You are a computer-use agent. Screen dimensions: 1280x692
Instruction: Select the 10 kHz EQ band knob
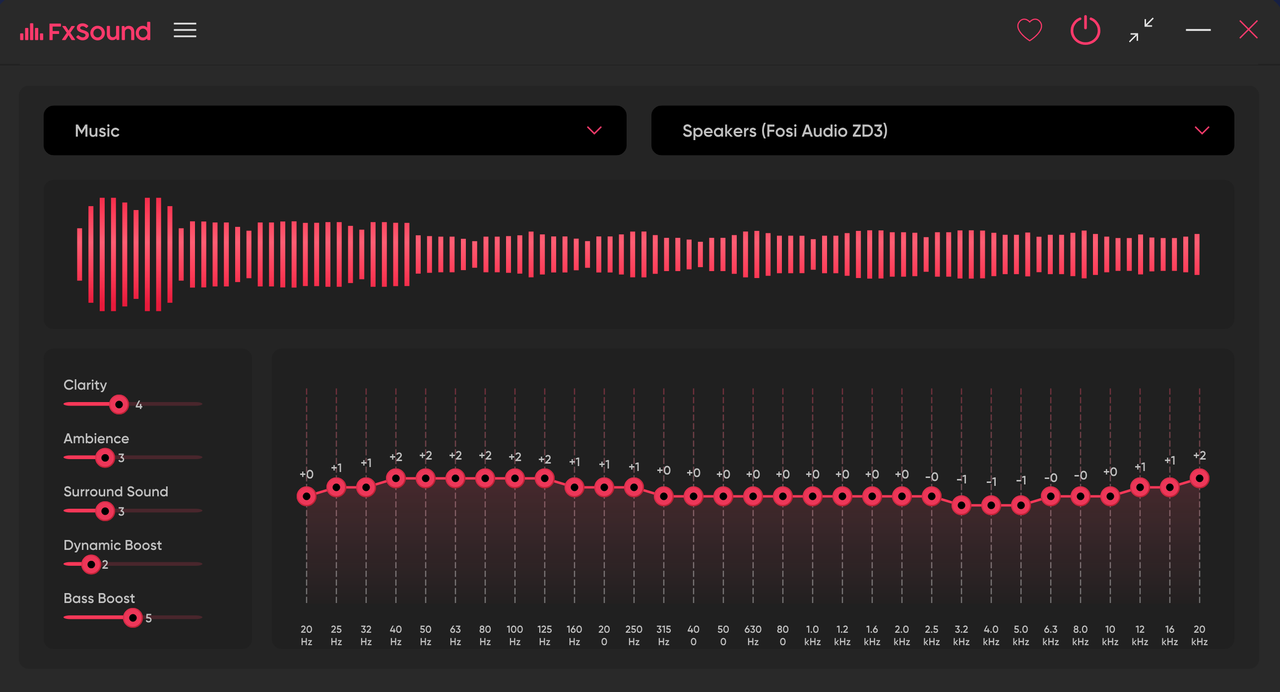1110,496
